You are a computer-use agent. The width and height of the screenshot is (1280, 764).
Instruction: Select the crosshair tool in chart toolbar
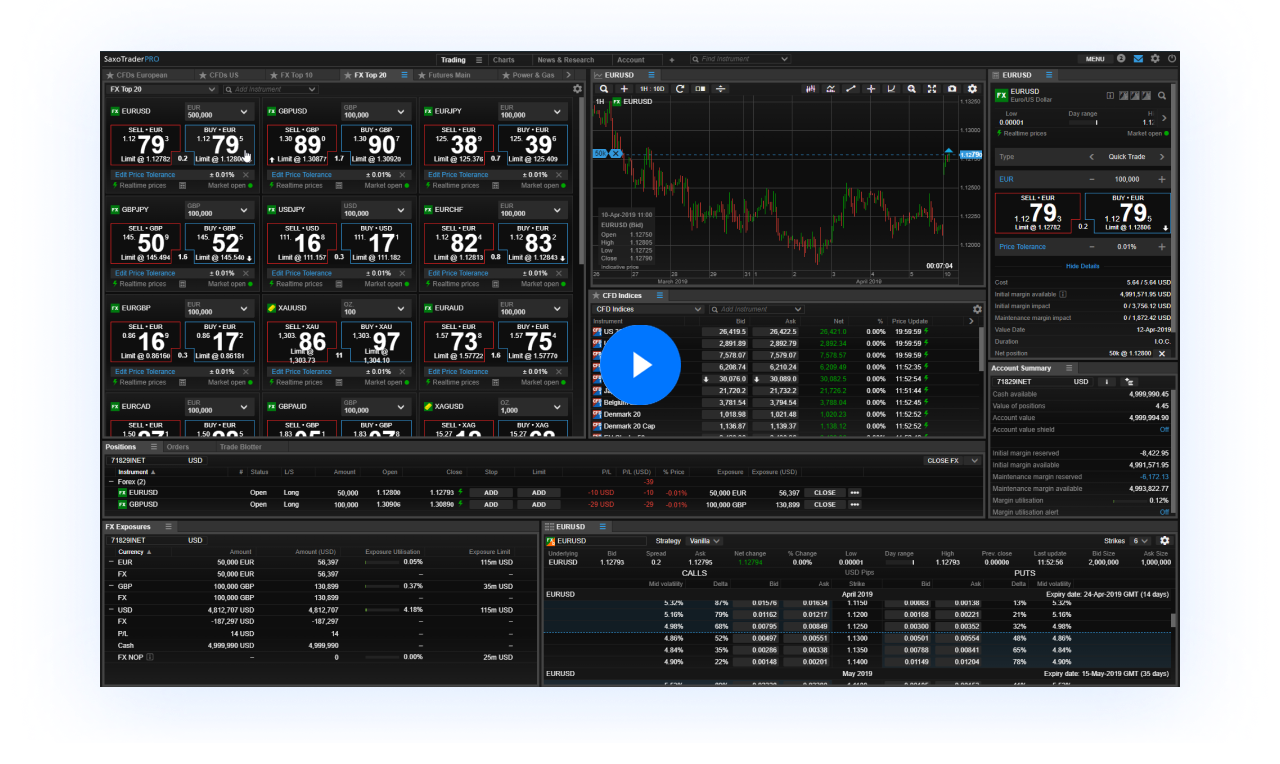[x=871, y=89]
